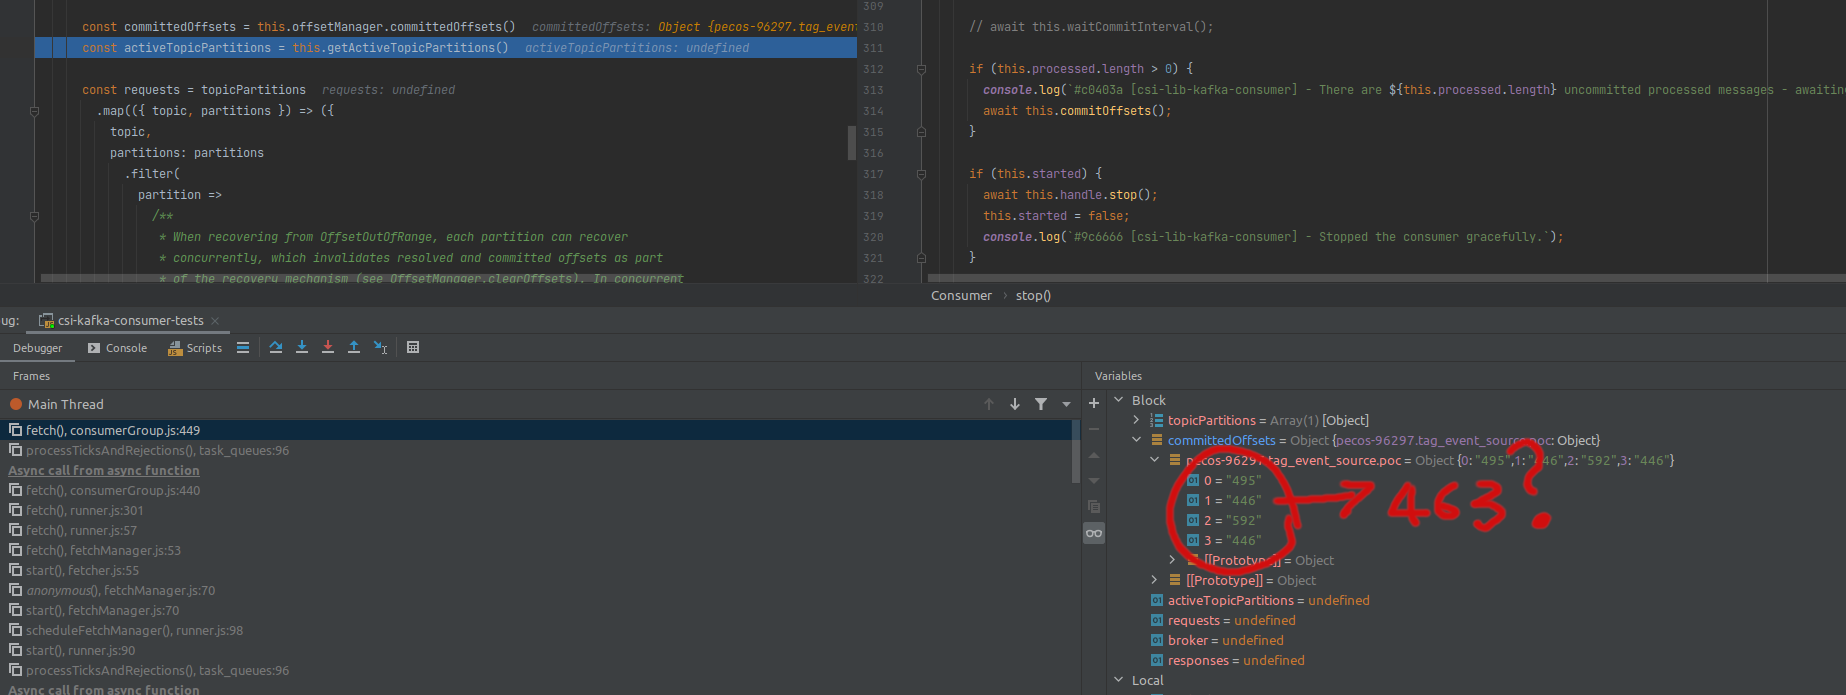Add a new watch with plus icon
Viewport: 1846px width, 695px height.
(x=1094, y=403)
